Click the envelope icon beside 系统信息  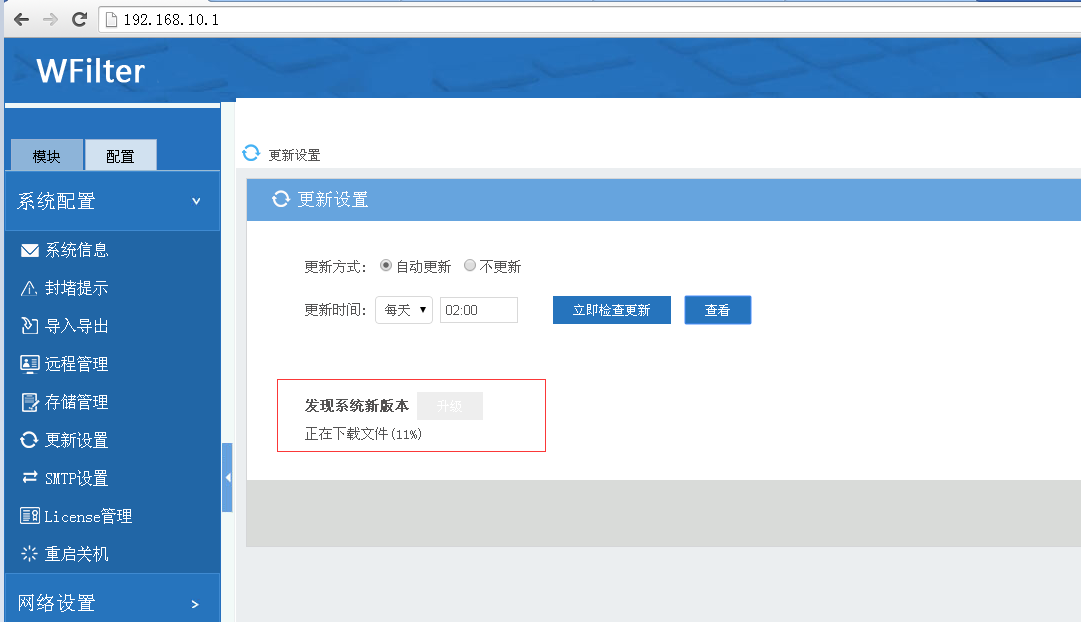(30, 250)
